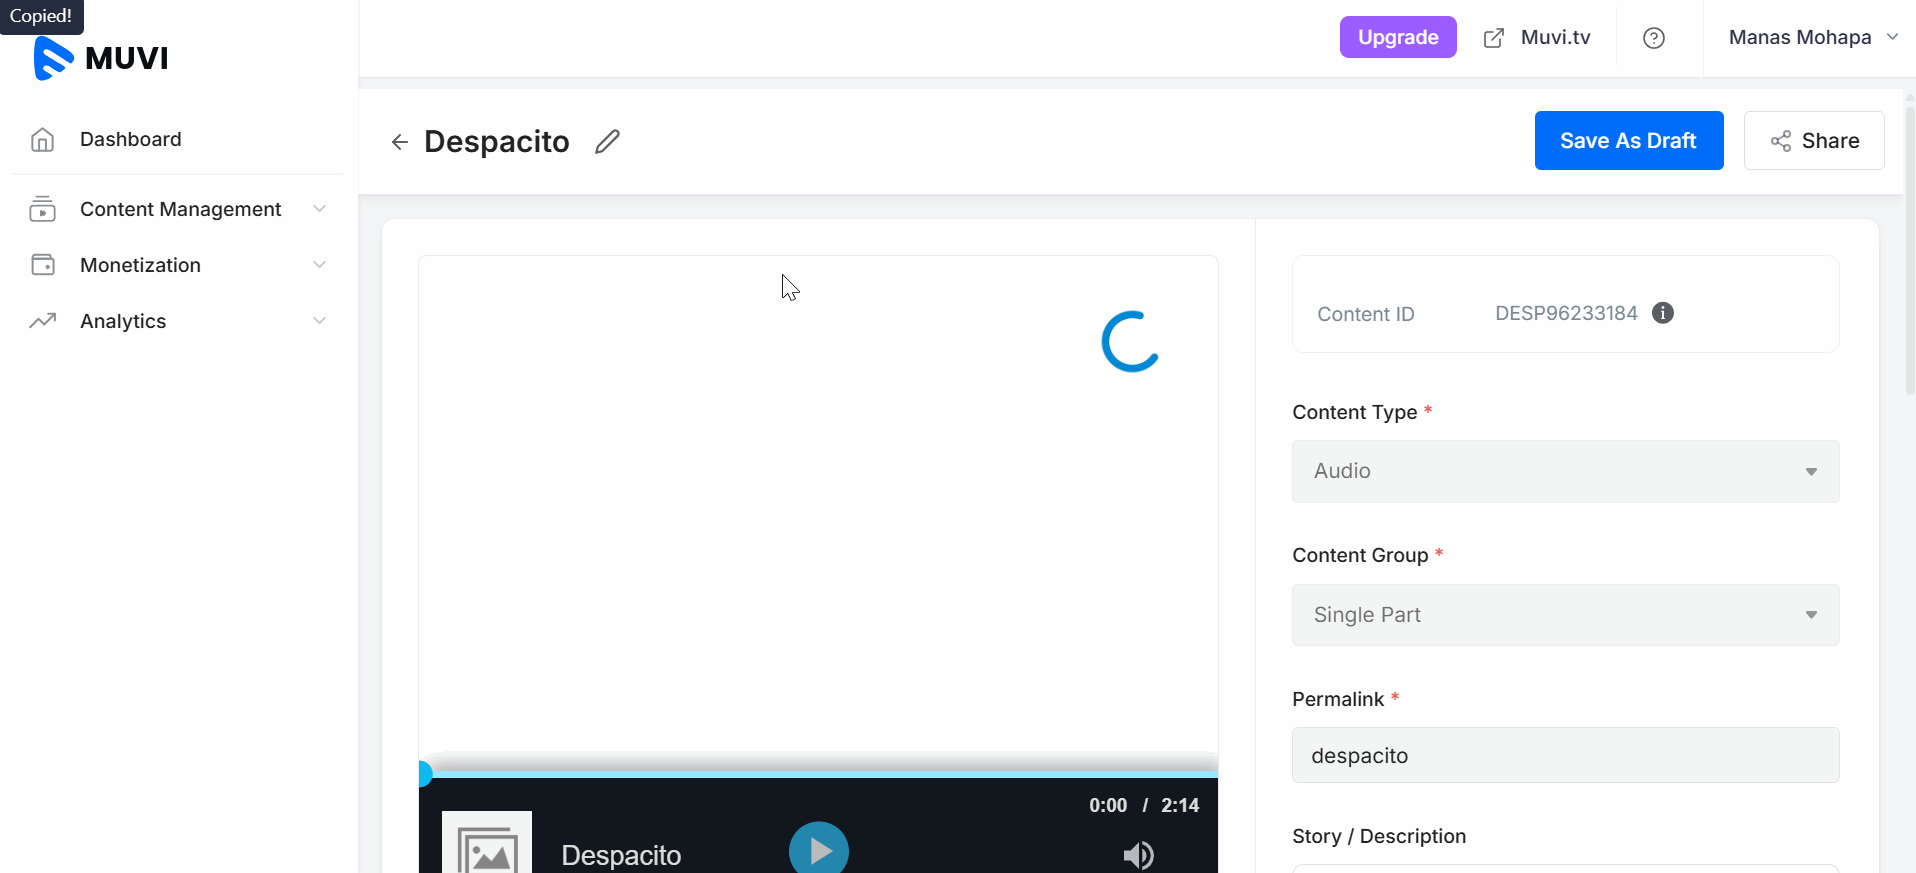Open the Content Group dropdown
1916x873 pixels.
(1565, 615)
